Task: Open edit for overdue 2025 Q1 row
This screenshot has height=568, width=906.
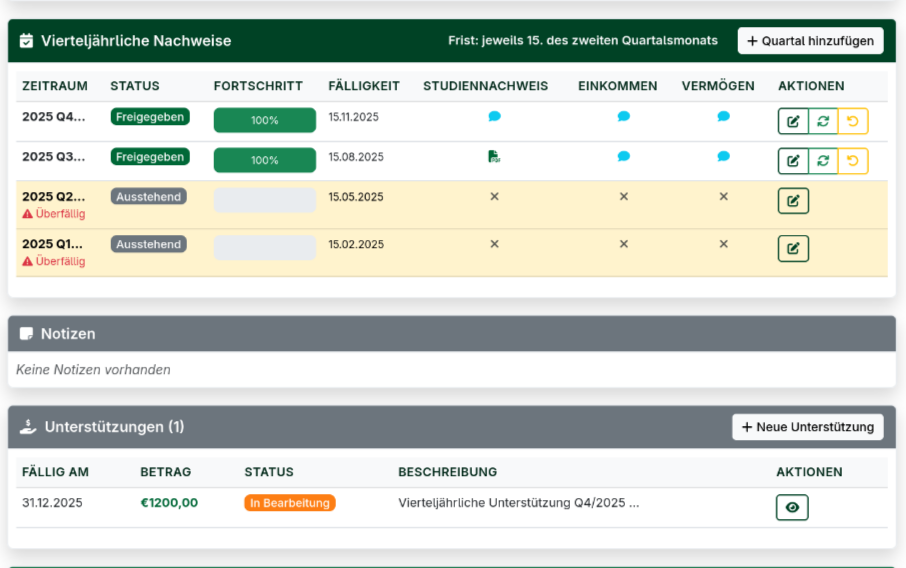Action: tap(793, 248)
